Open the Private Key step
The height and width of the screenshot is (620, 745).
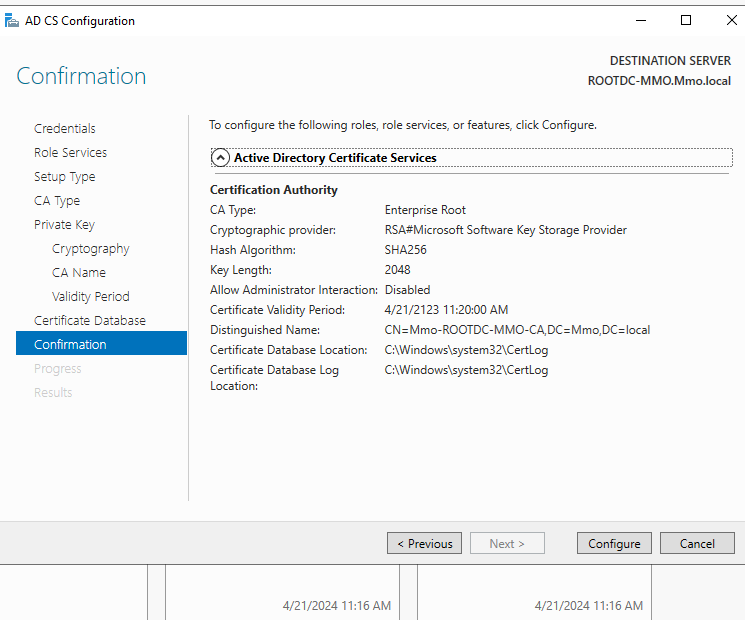[64, 225]
